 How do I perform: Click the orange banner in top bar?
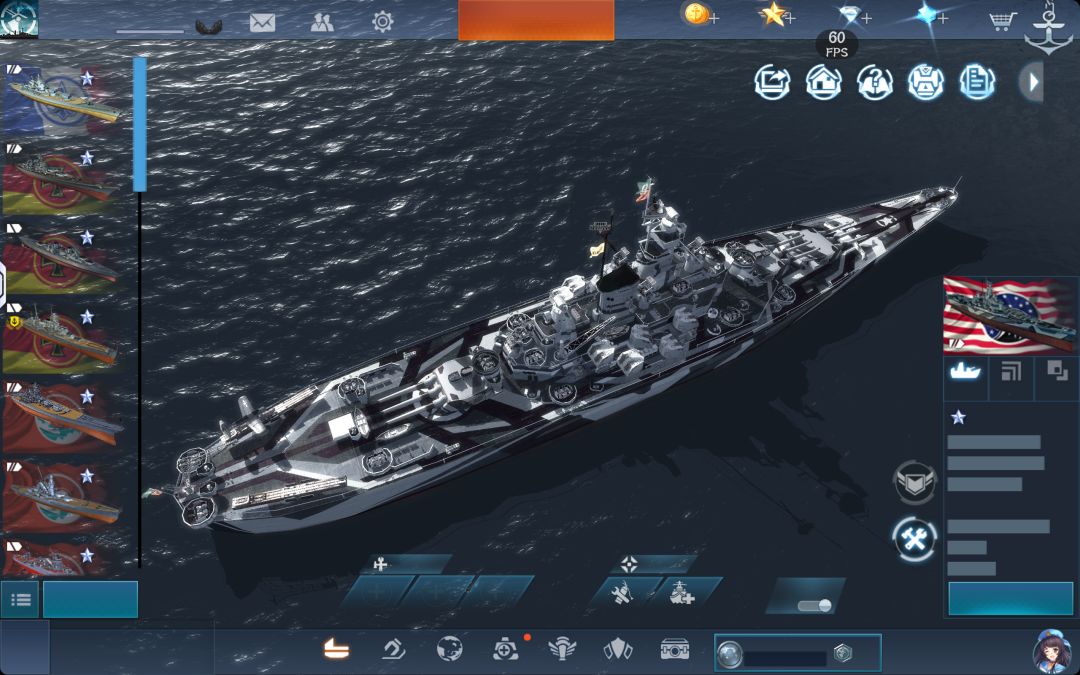pyautogui.click(x=536, y=20)
